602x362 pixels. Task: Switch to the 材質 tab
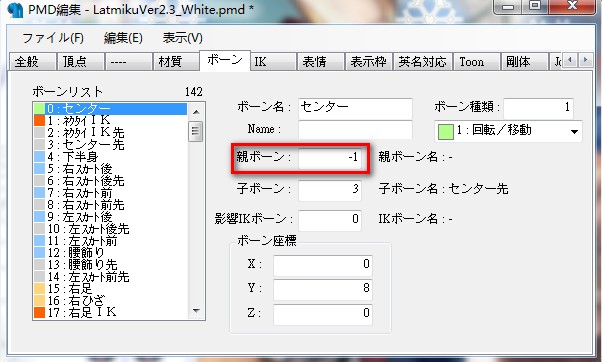point(176,61)
